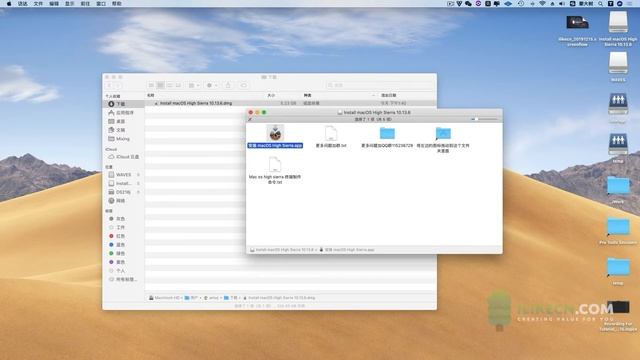640x360 pixels.
Task: Open the Apple menu
Action: (9, 4)
